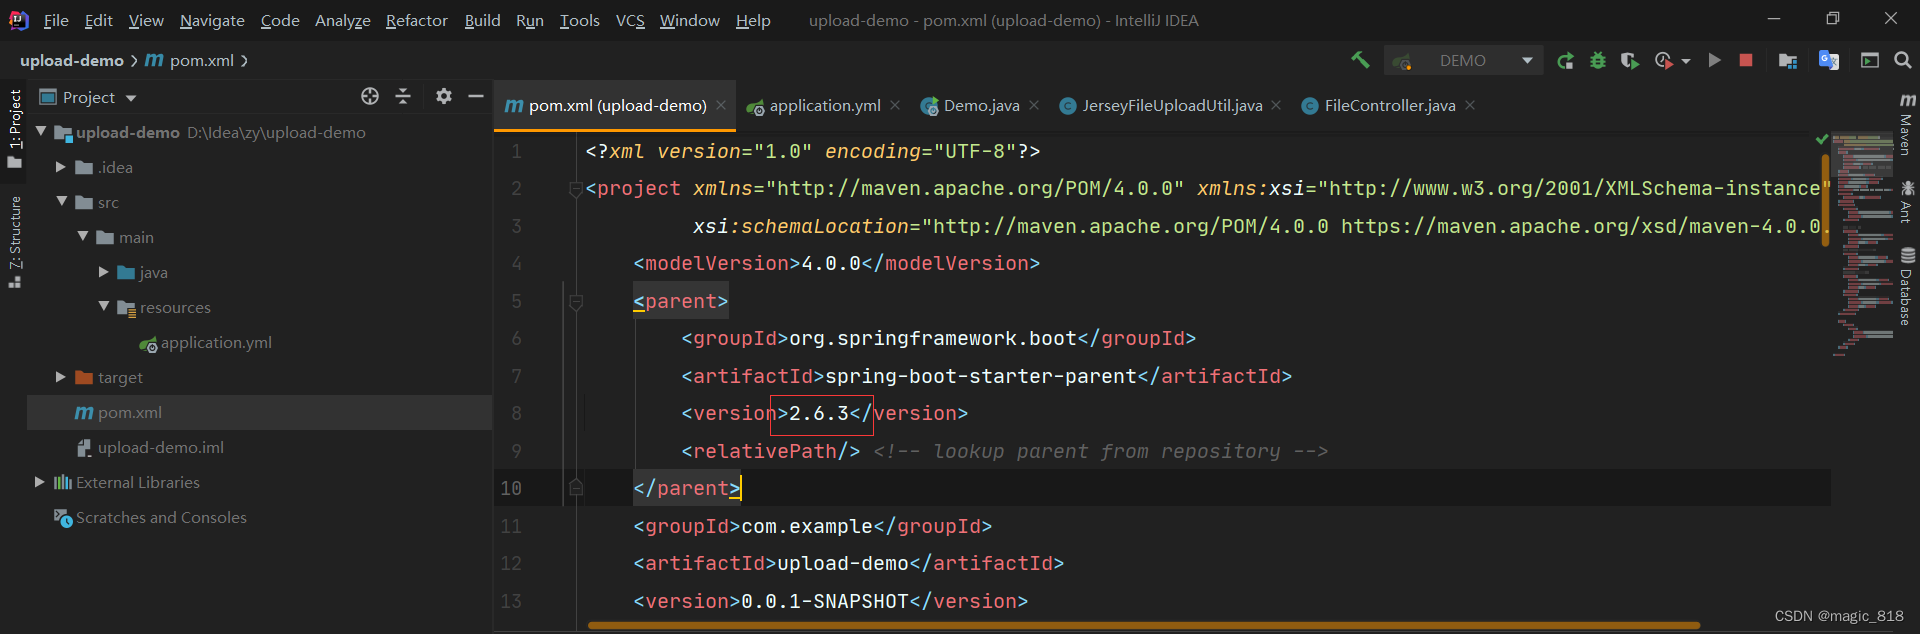Stop the process with red square

pyautogui.click(x=1746, y=61)
